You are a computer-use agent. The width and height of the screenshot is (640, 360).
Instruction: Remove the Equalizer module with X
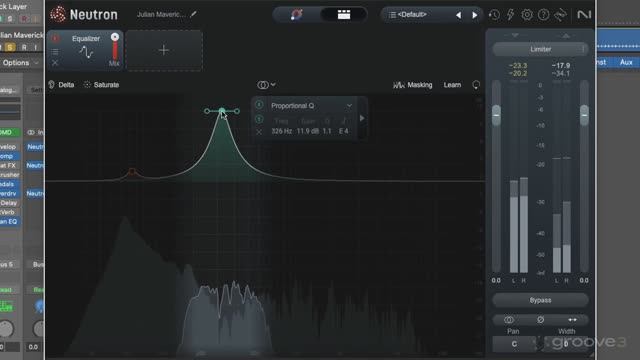click(55, 63)
